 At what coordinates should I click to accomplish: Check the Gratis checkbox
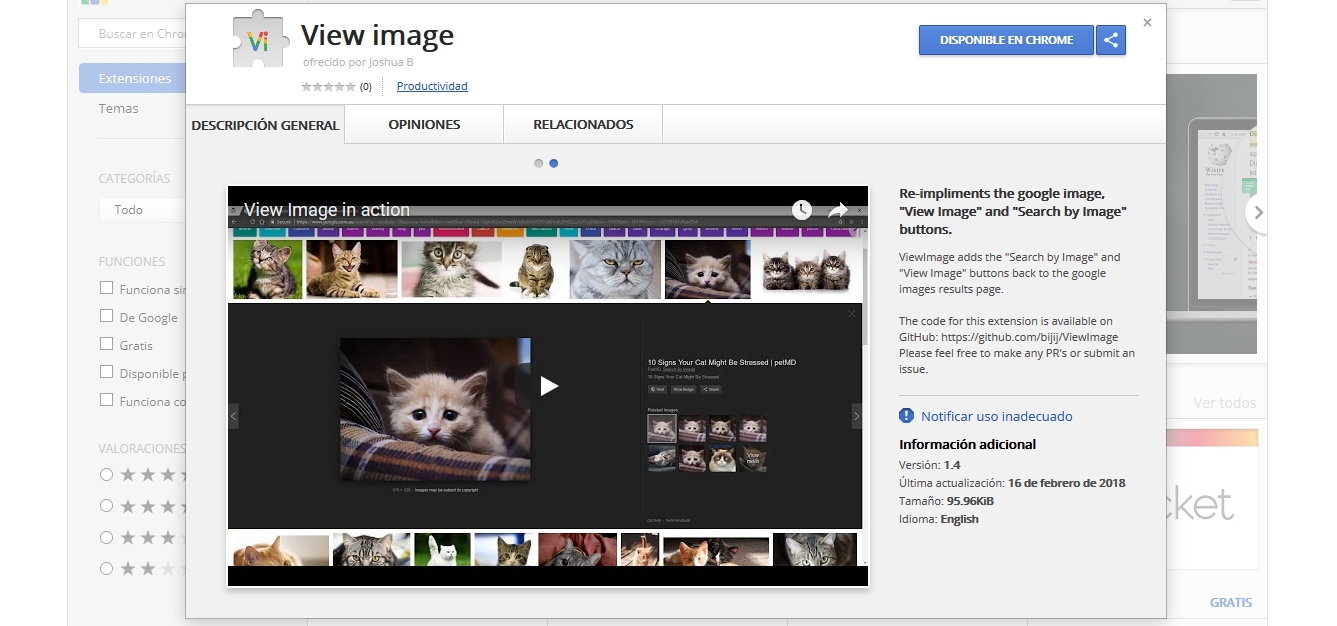coord(106,344)
